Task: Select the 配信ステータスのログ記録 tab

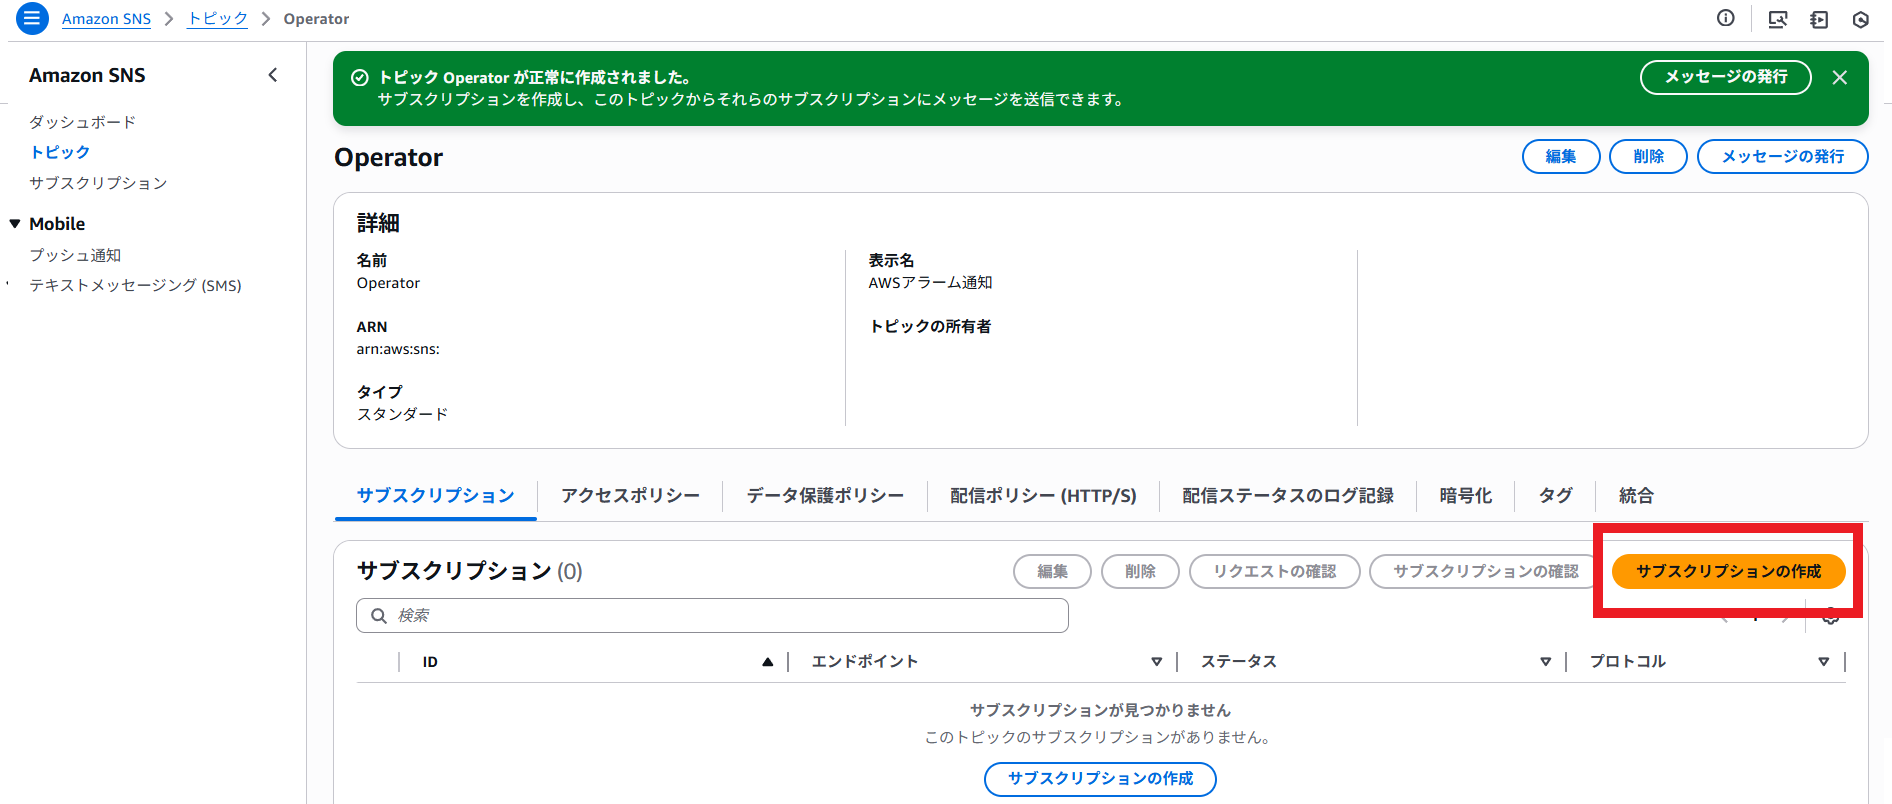Action: pyautogui.click(x=1287, y=496)
